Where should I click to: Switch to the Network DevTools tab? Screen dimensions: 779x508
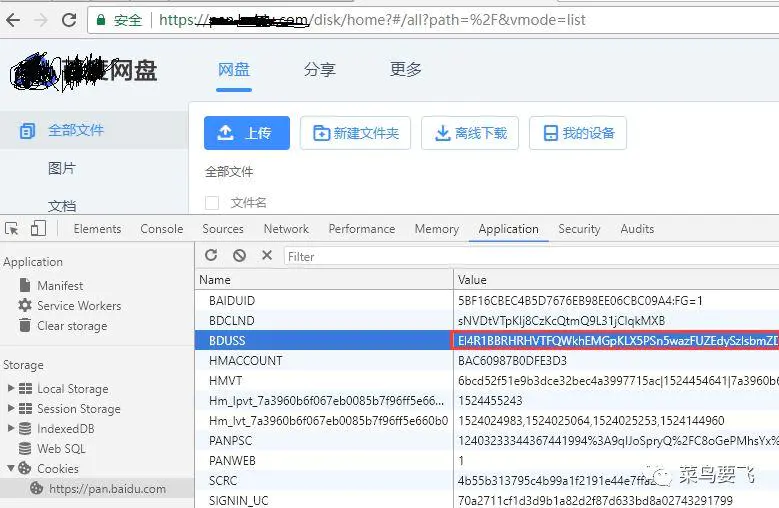pyautogui.click(x=286, y=229)
